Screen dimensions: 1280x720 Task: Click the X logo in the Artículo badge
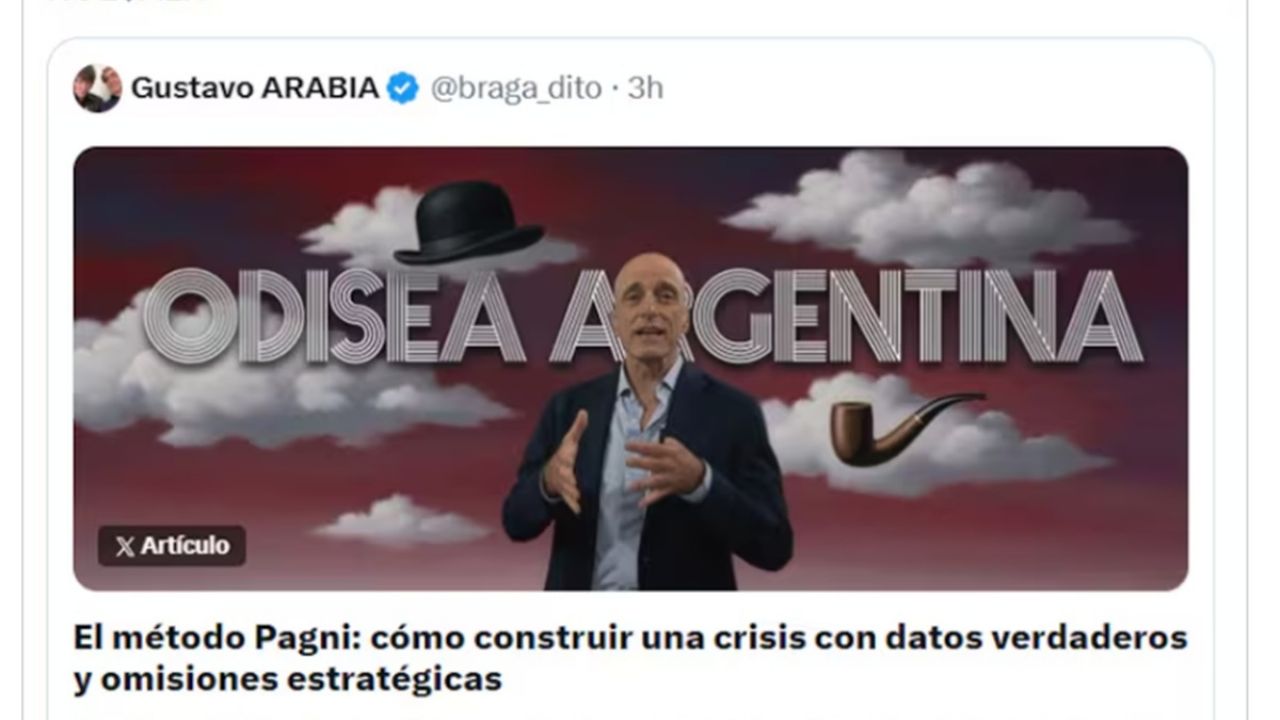click(125, 546)
